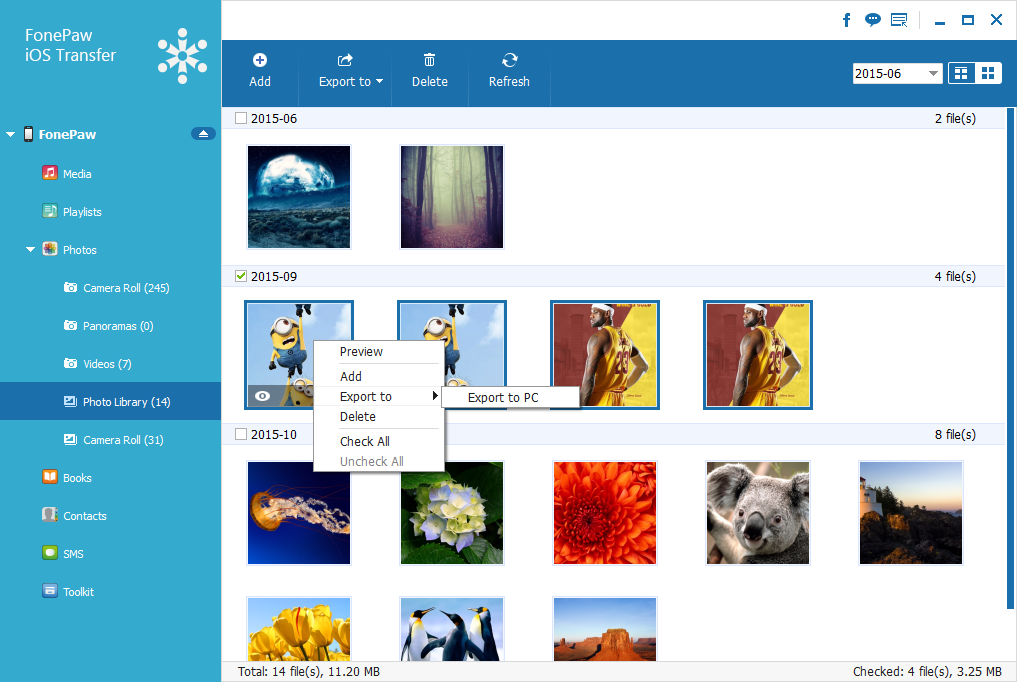This screenshot has width=1017, height=682.
Task: Click the Add plus icon in the toolbar
Action: [260, 60]
